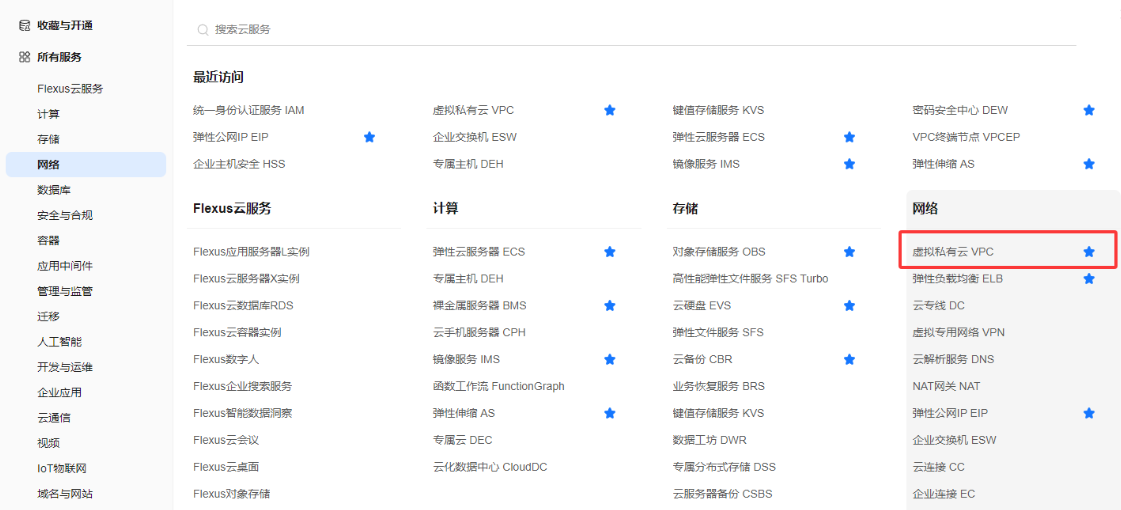Viewport: 1121px width, 510px height.
Task: Select 应用中间件 sidebar category
Action: coord(65,265)
